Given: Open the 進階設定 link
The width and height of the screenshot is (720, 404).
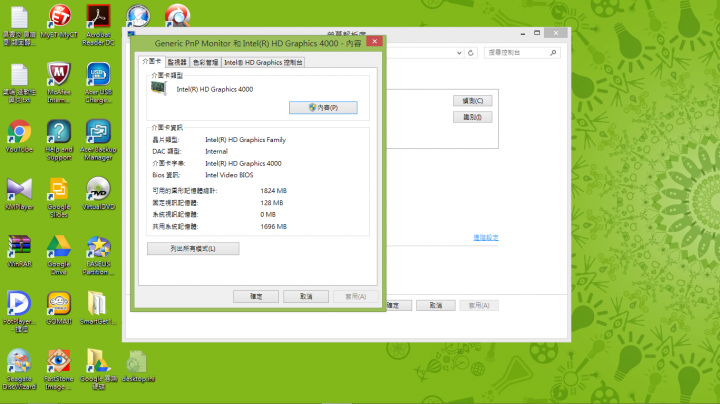Looking at the screenshot, I should point(486,237).
